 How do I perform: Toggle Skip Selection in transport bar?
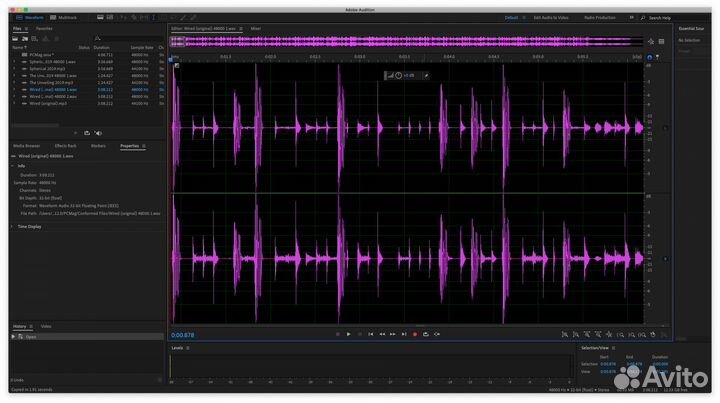pyautogui.click(x=437, y=334)
